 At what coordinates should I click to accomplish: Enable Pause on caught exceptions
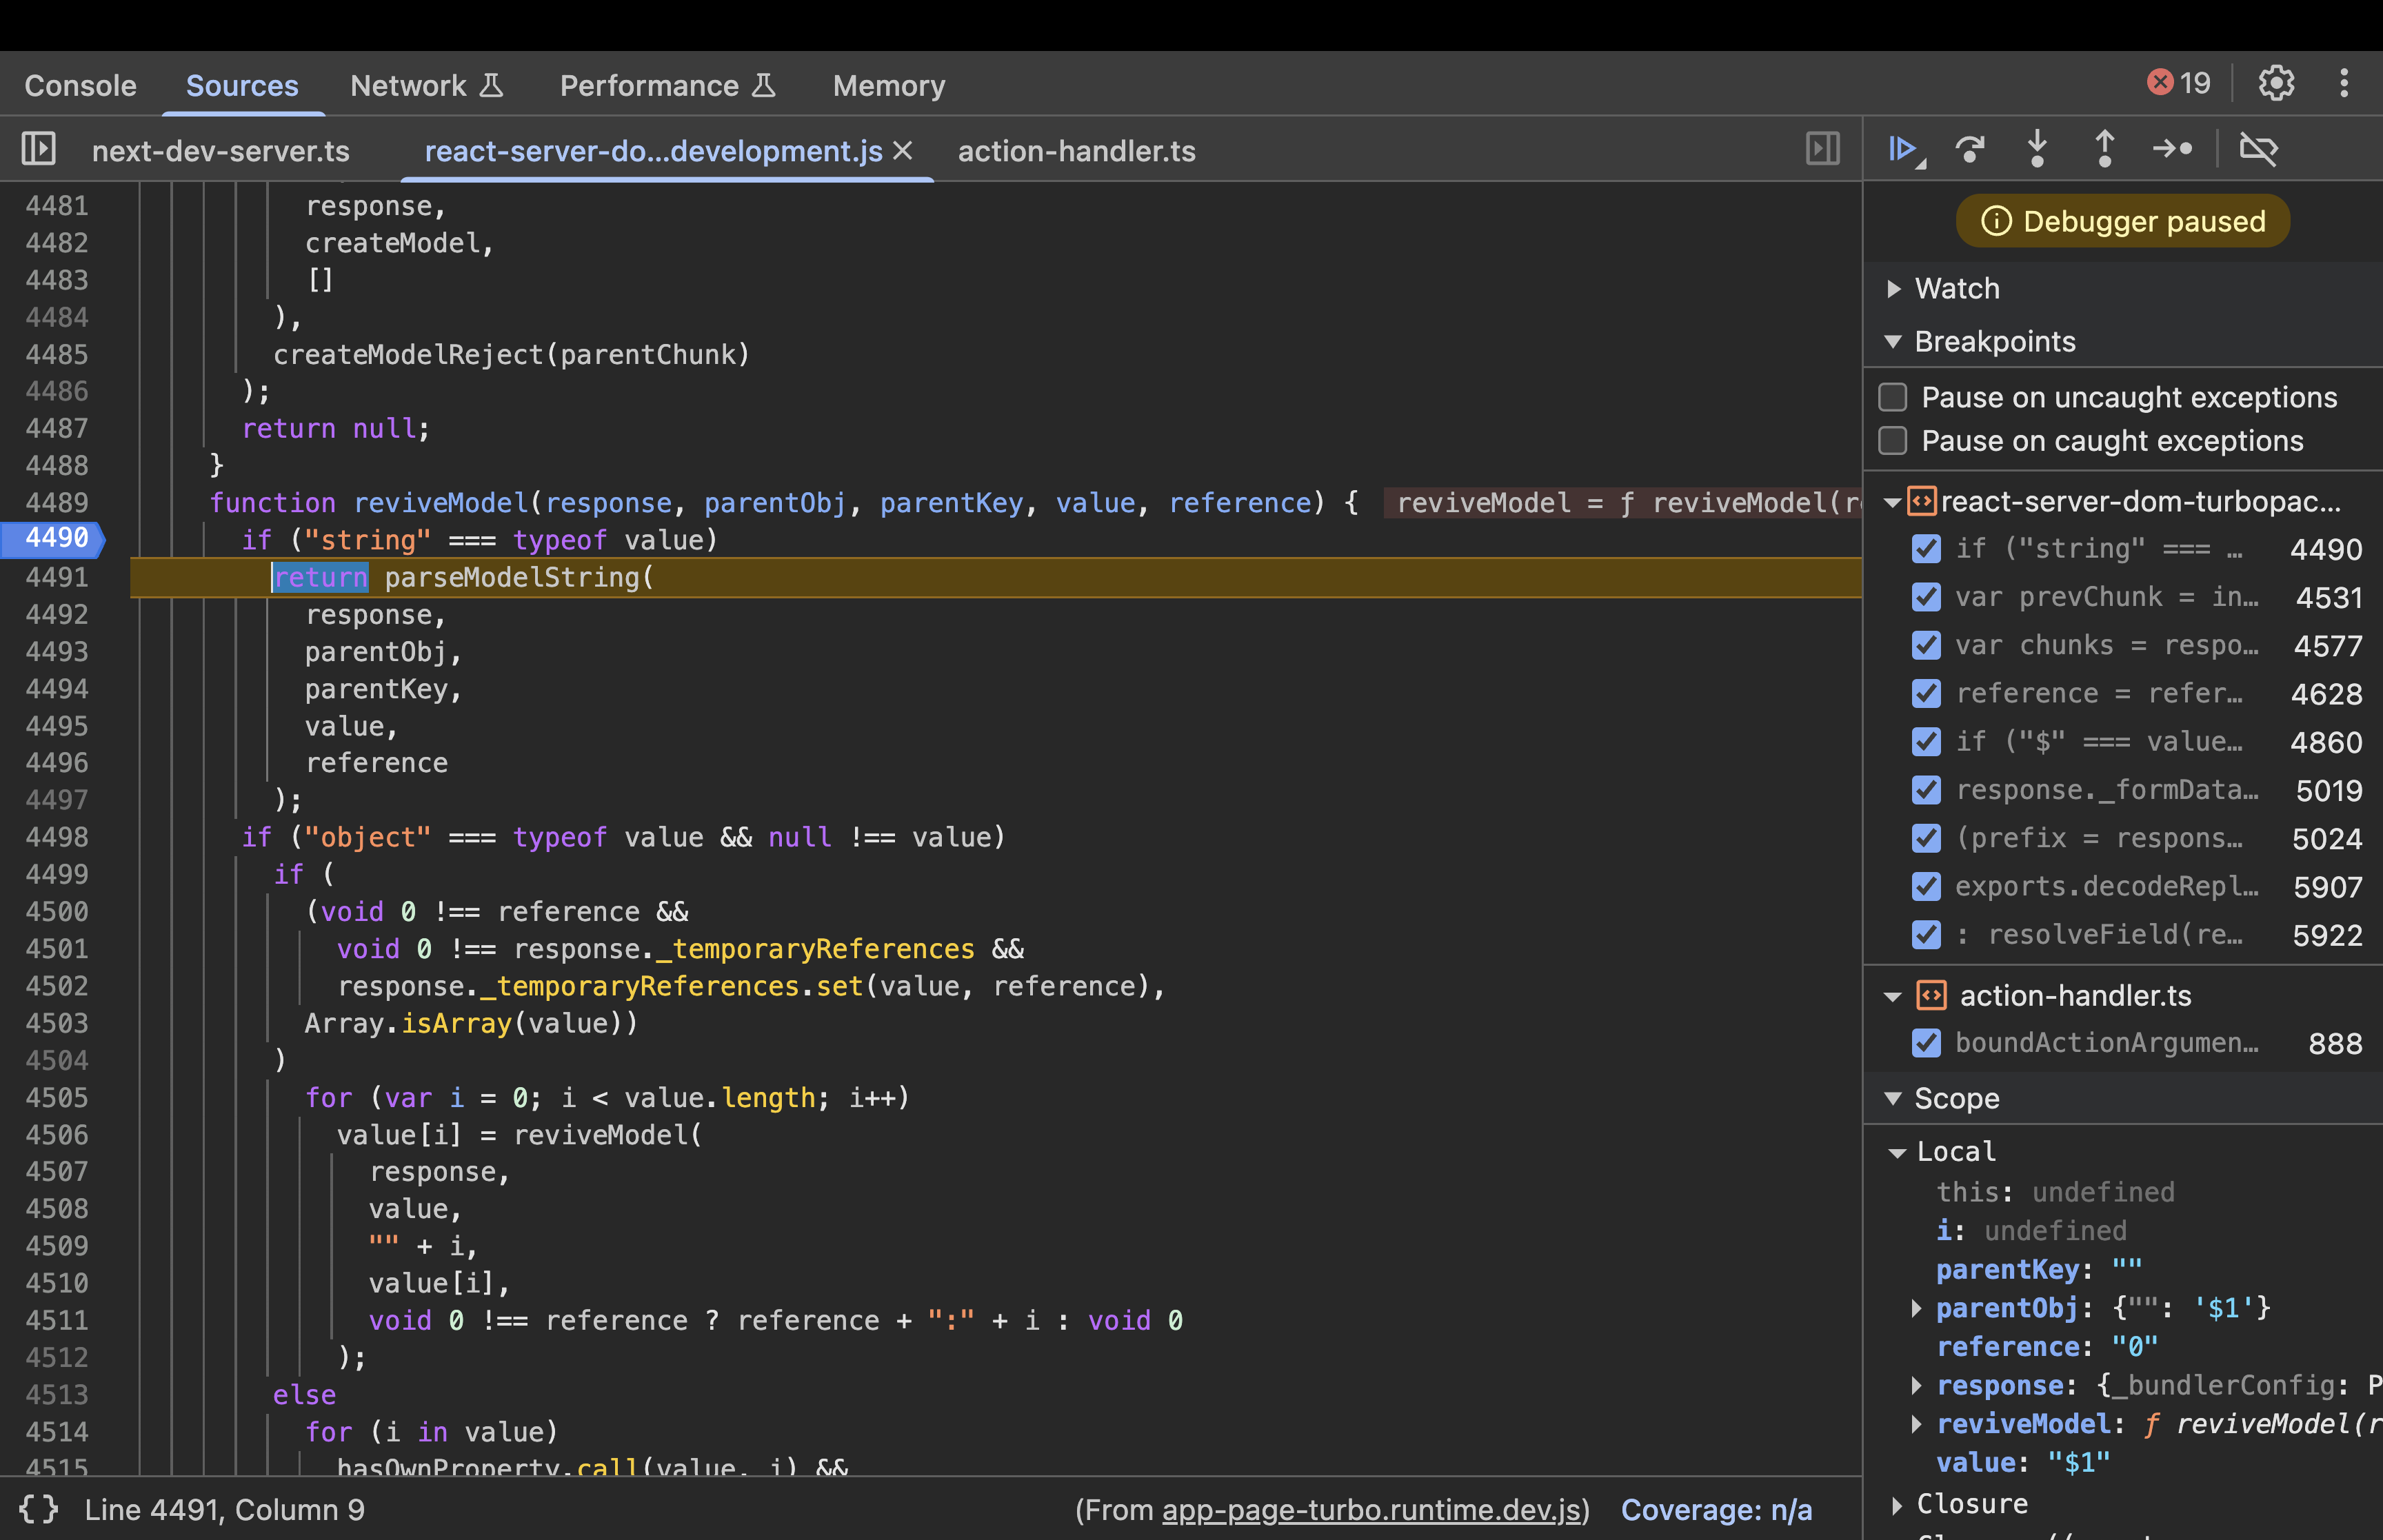pyautogui.click(x=1893, y=441)
